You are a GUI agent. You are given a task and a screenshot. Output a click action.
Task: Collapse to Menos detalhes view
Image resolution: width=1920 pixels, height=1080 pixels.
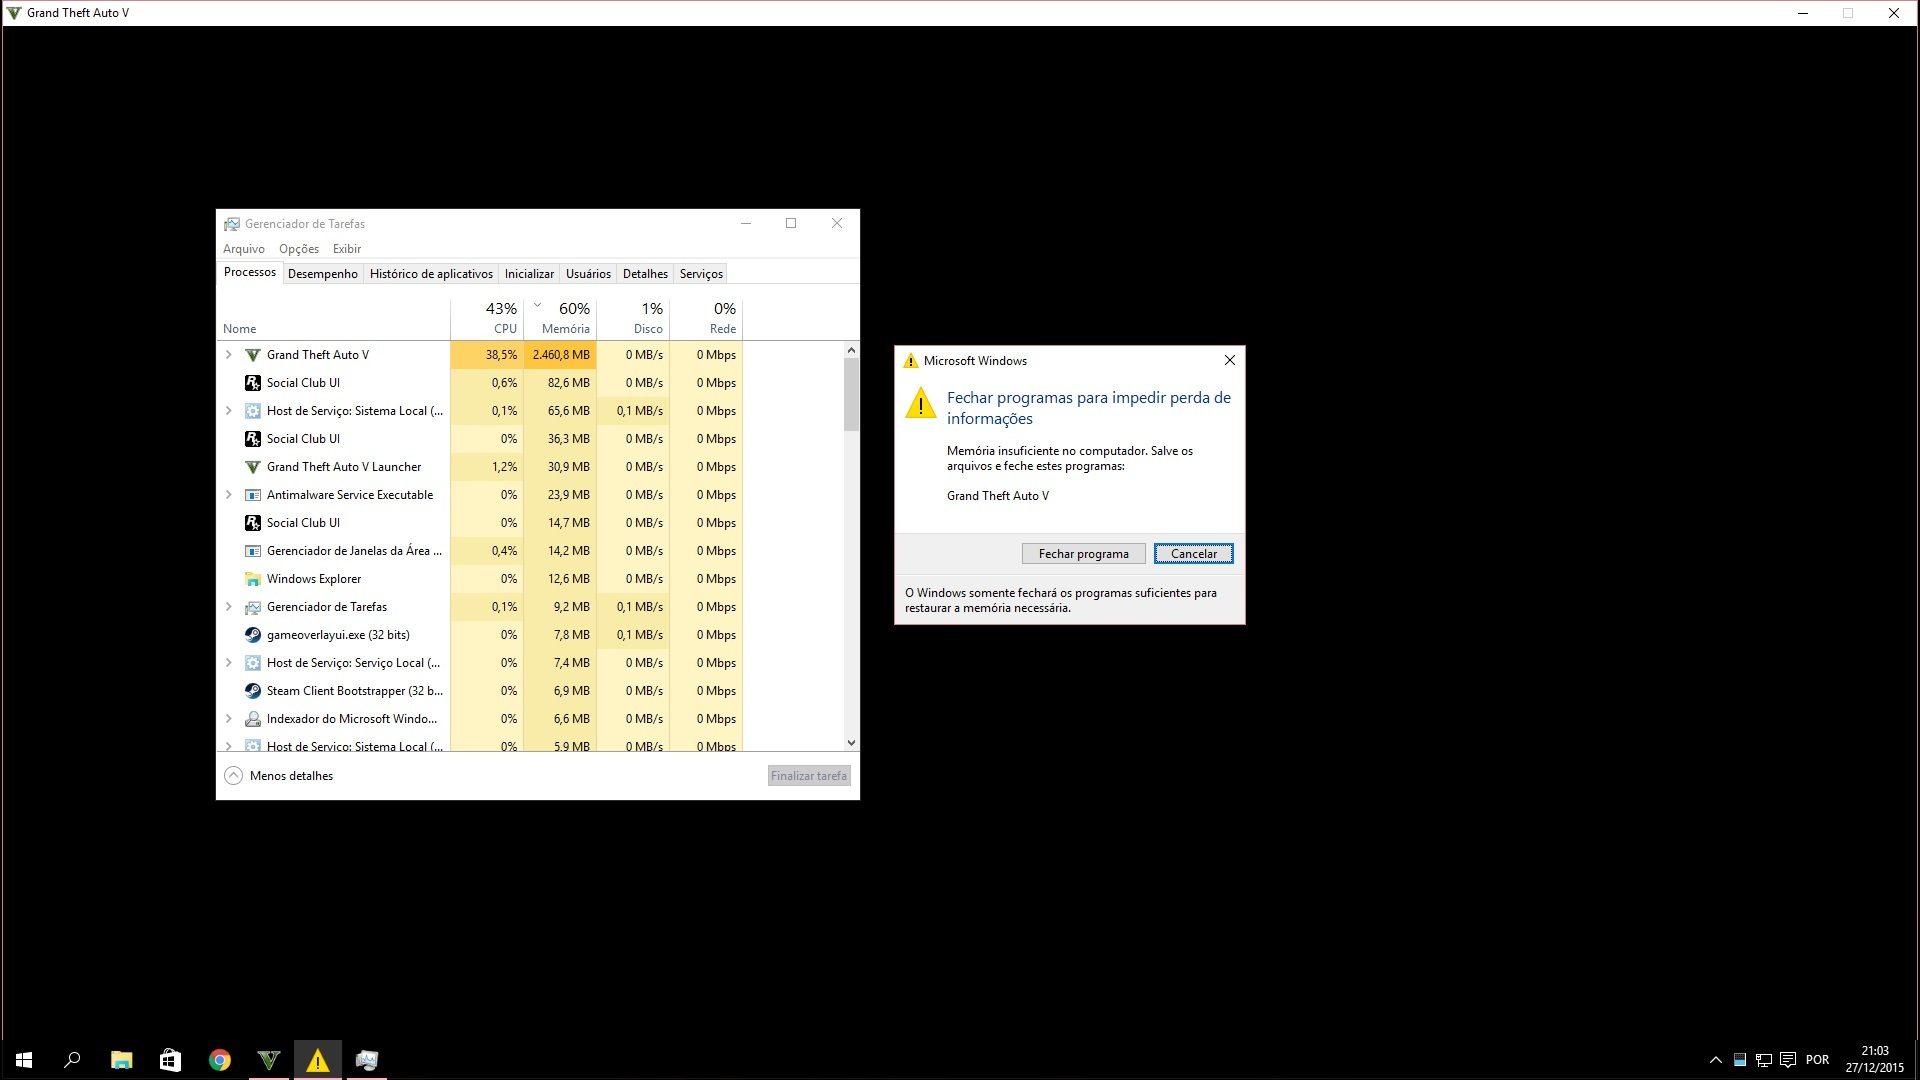pos(278,776)
